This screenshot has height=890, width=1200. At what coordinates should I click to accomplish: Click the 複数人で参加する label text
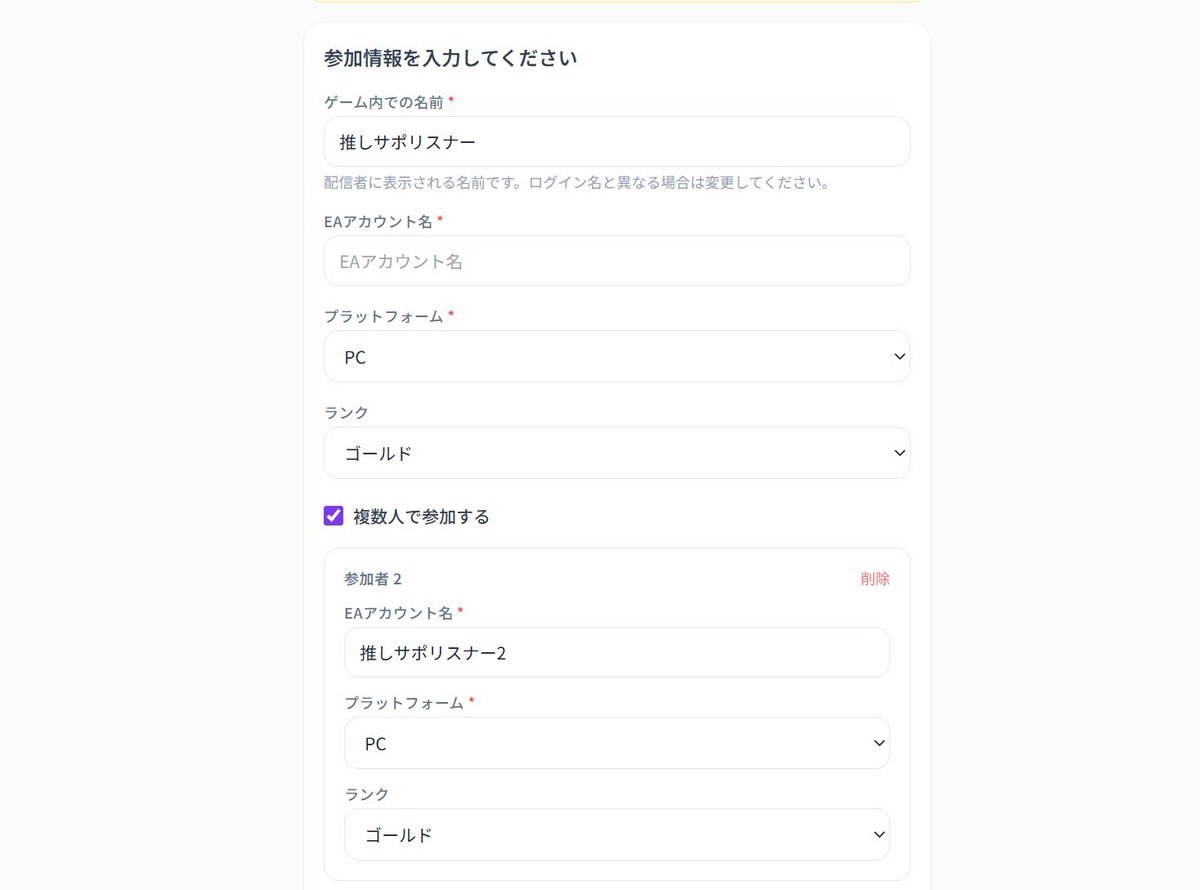[421, 517]
